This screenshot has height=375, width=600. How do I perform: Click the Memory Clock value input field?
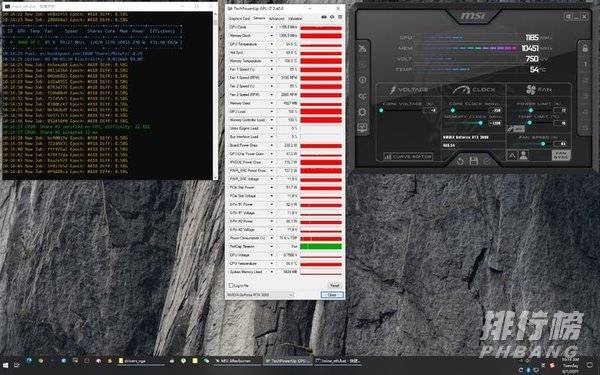[x=496, y=123]
